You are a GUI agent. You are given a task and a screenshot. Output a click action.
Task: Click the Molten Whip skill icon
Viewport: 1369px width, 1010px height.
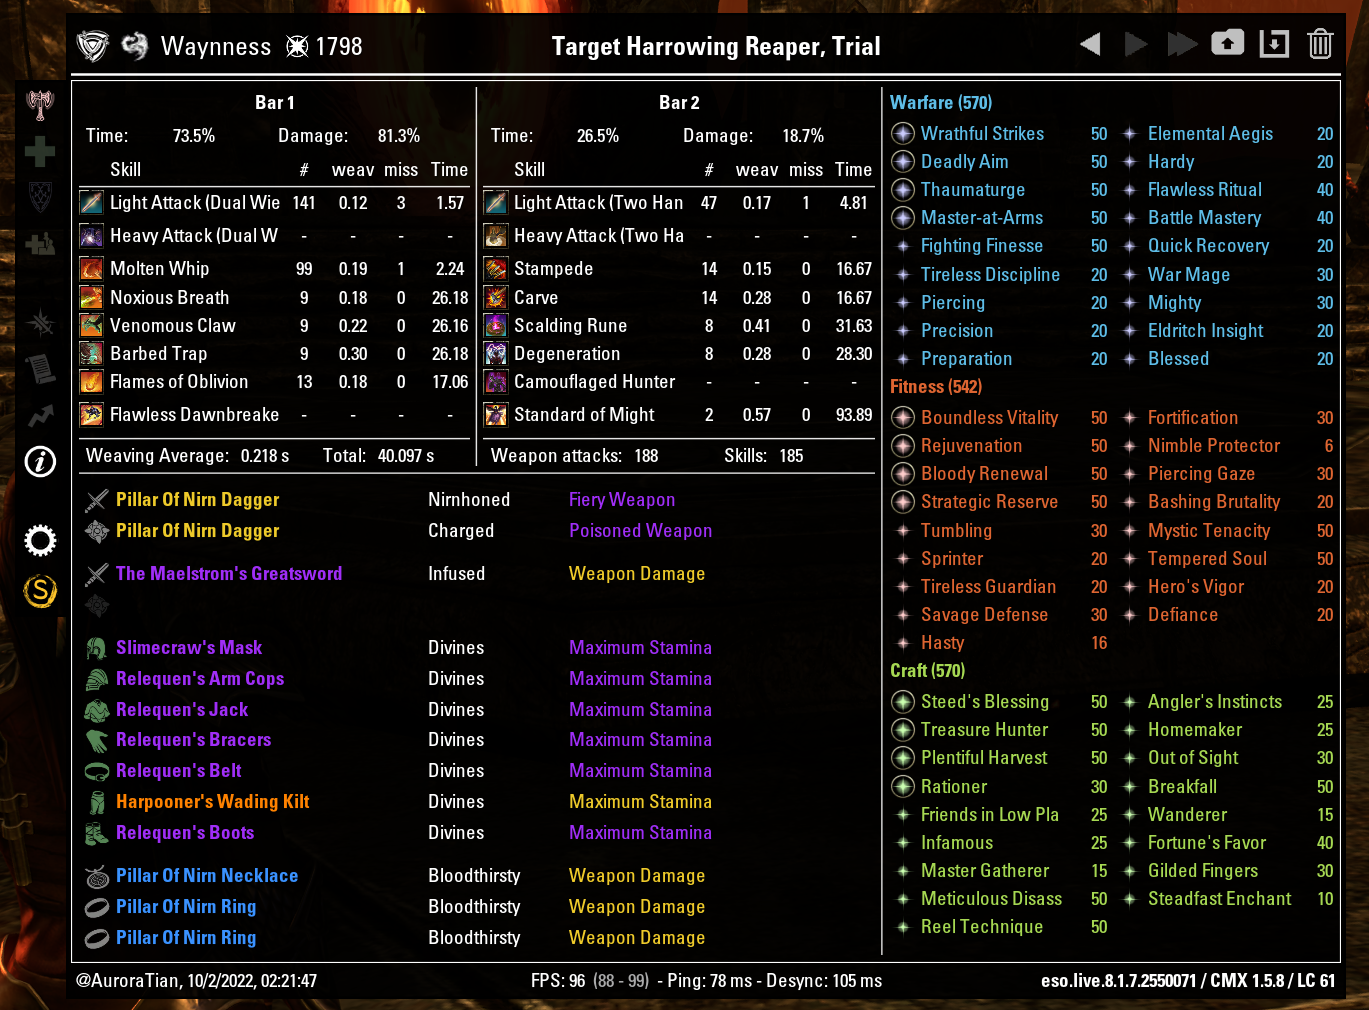click(91, 269)
